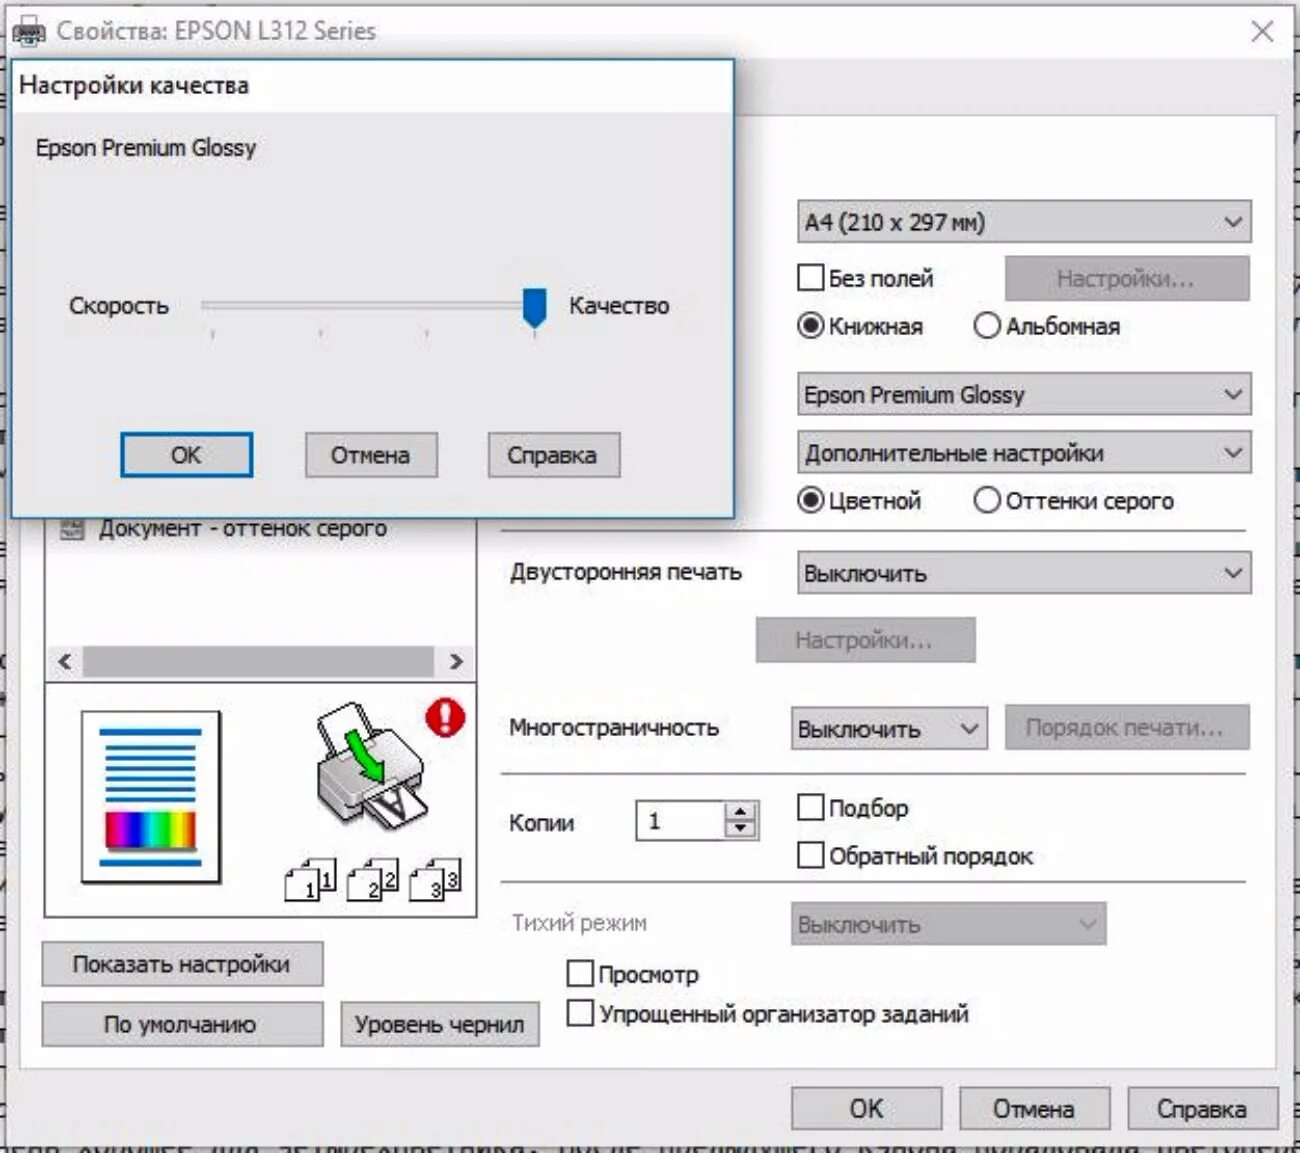Select 'Книжная' orientation
This screenshot has height=1153, width=1300.
[x=811, y=326]
